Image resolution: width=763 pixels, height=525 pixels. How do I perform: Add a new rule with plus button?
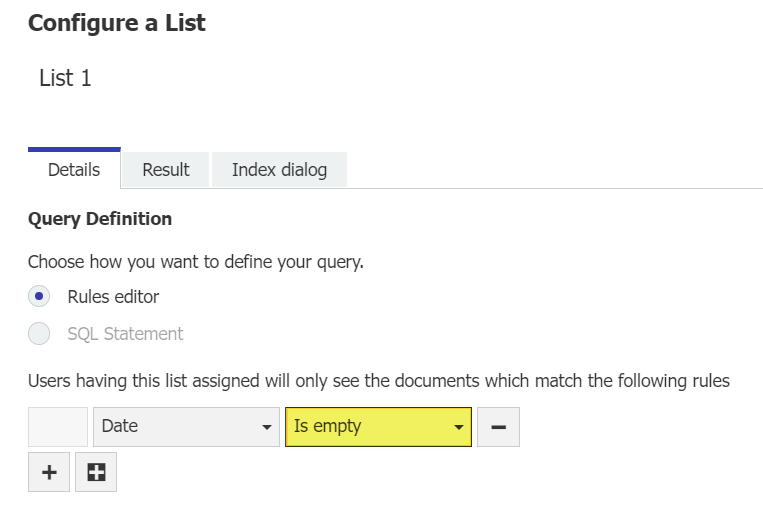coord(49,472)
